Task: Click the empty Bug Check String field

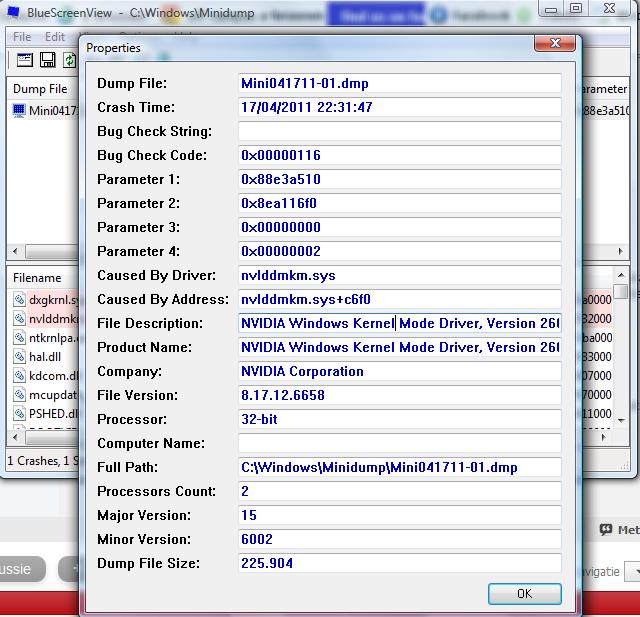Action: (400, 131)
